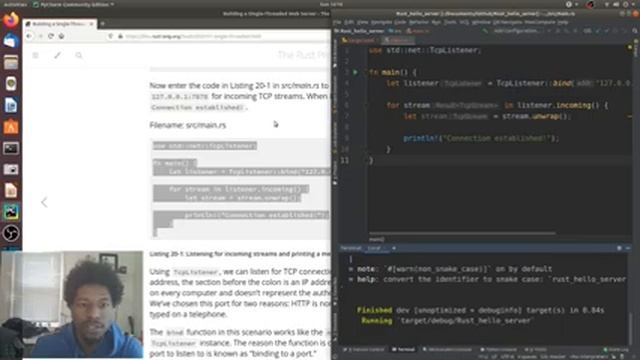The width and height of the screenshot is (640, 360).
Task: Open the Terminal app from the dock
Action: [11, 148]
